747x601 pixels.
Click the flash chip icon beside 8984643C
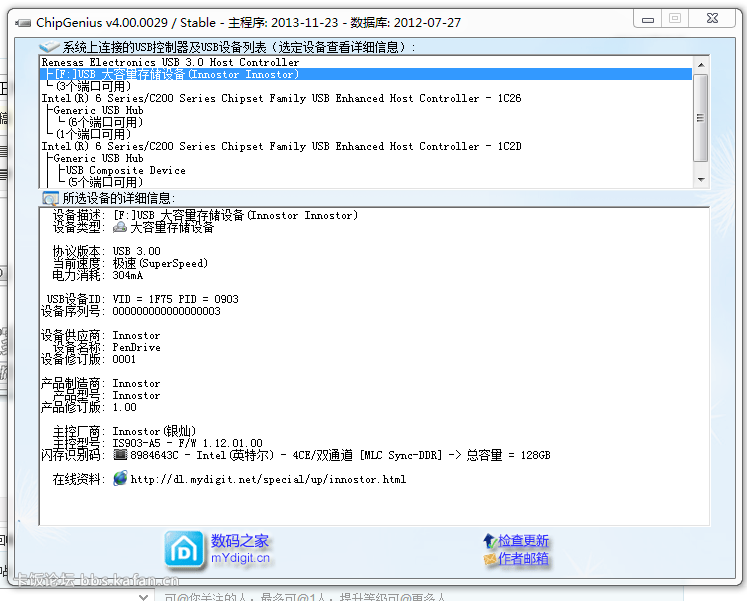(120, 455)
